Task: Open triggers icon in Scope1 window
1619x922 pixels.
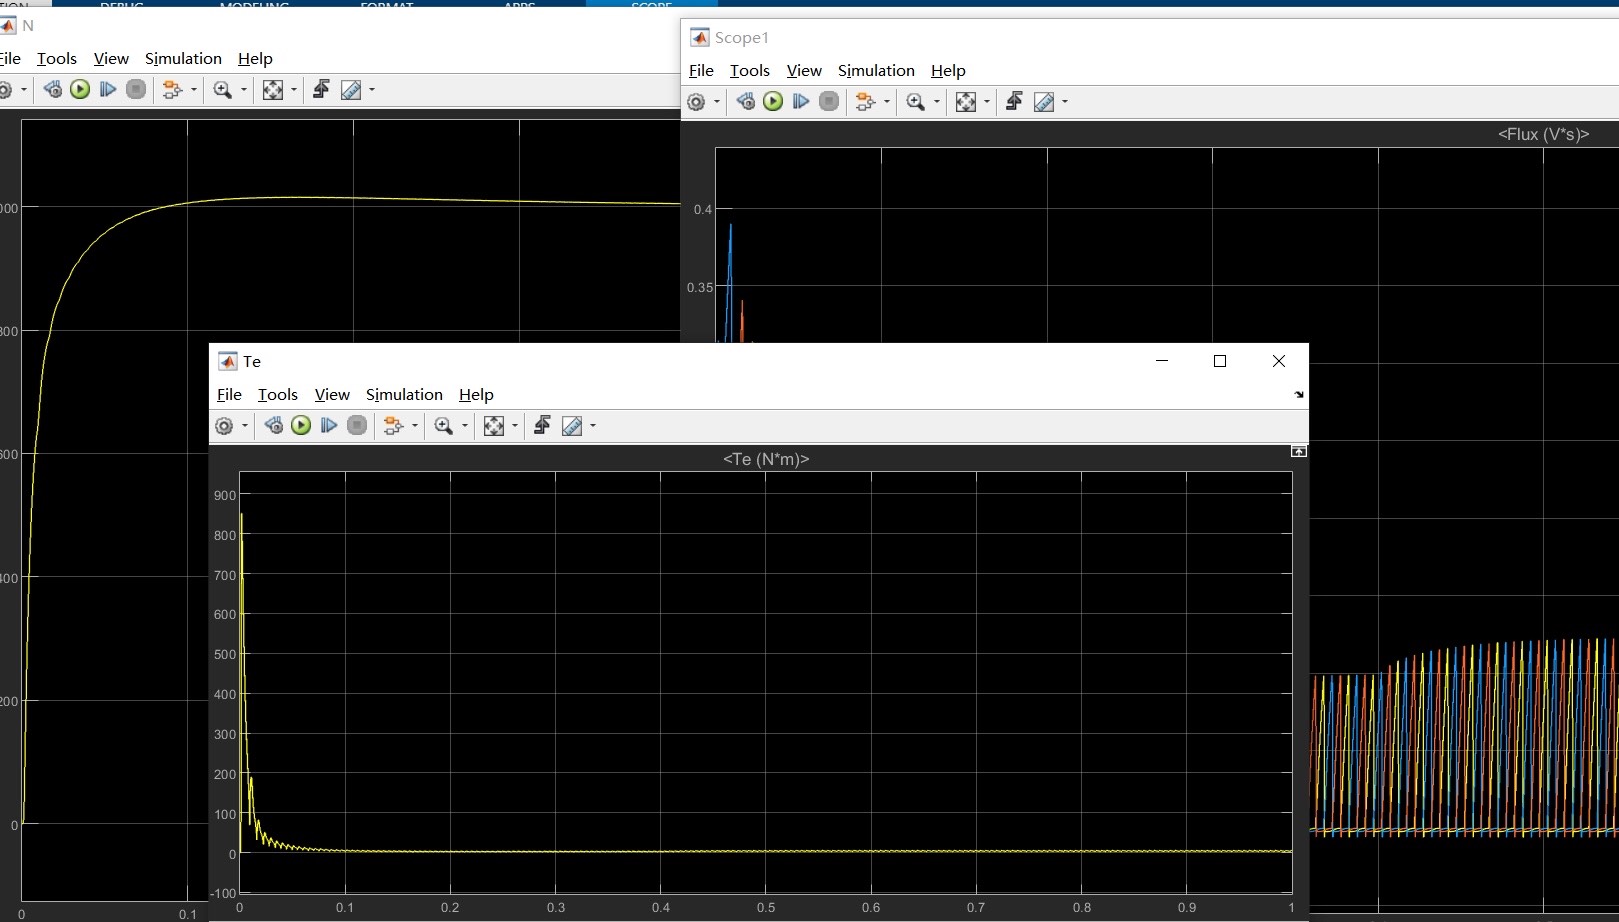Action: [x=1014, y=102]
